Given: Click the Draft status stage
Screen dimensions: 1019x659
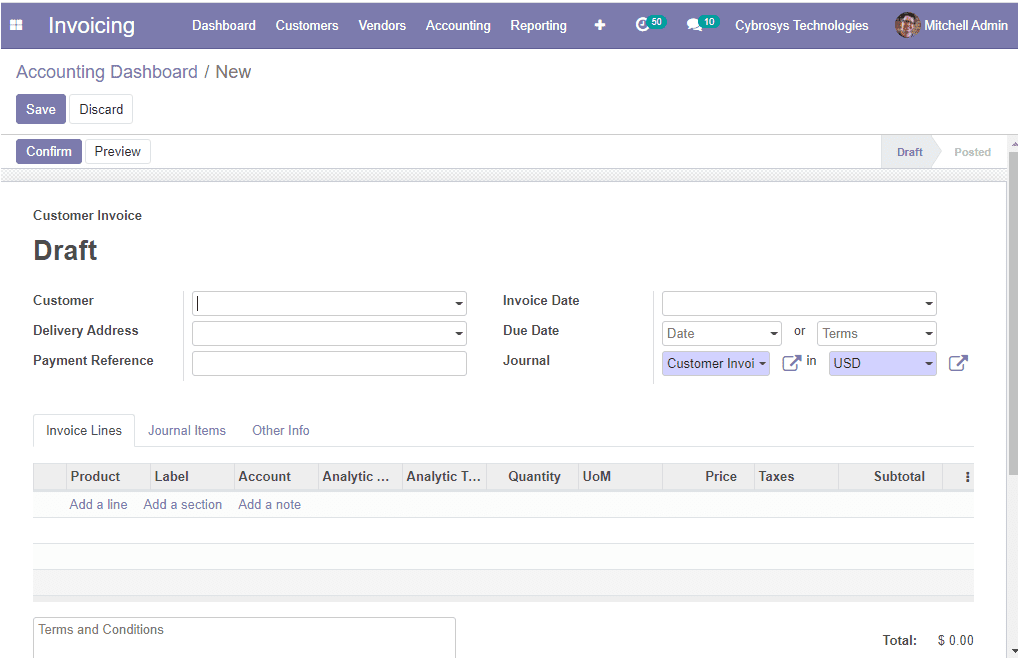Looking at the screenshot, I should pyautogui.click(x=909, y=152).
